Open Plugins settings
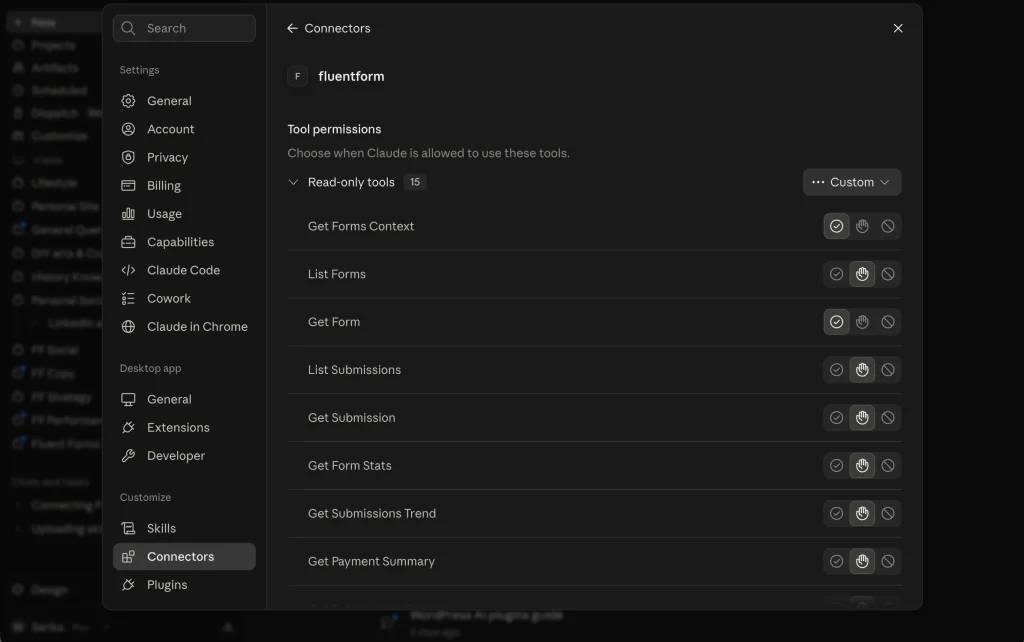This screenshot has height=642, width=1024. pos(184,585)
